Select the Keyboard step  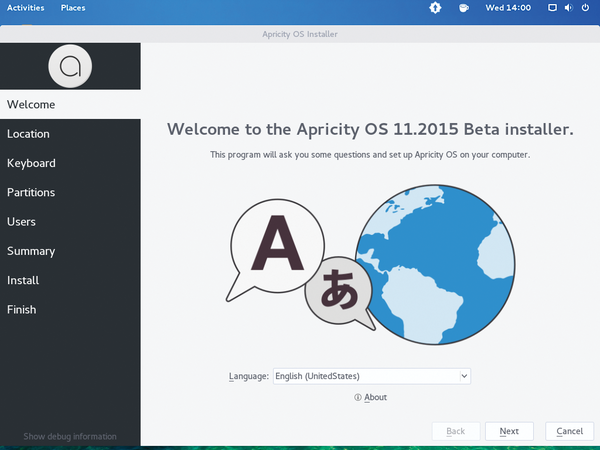tap(70, 163)
